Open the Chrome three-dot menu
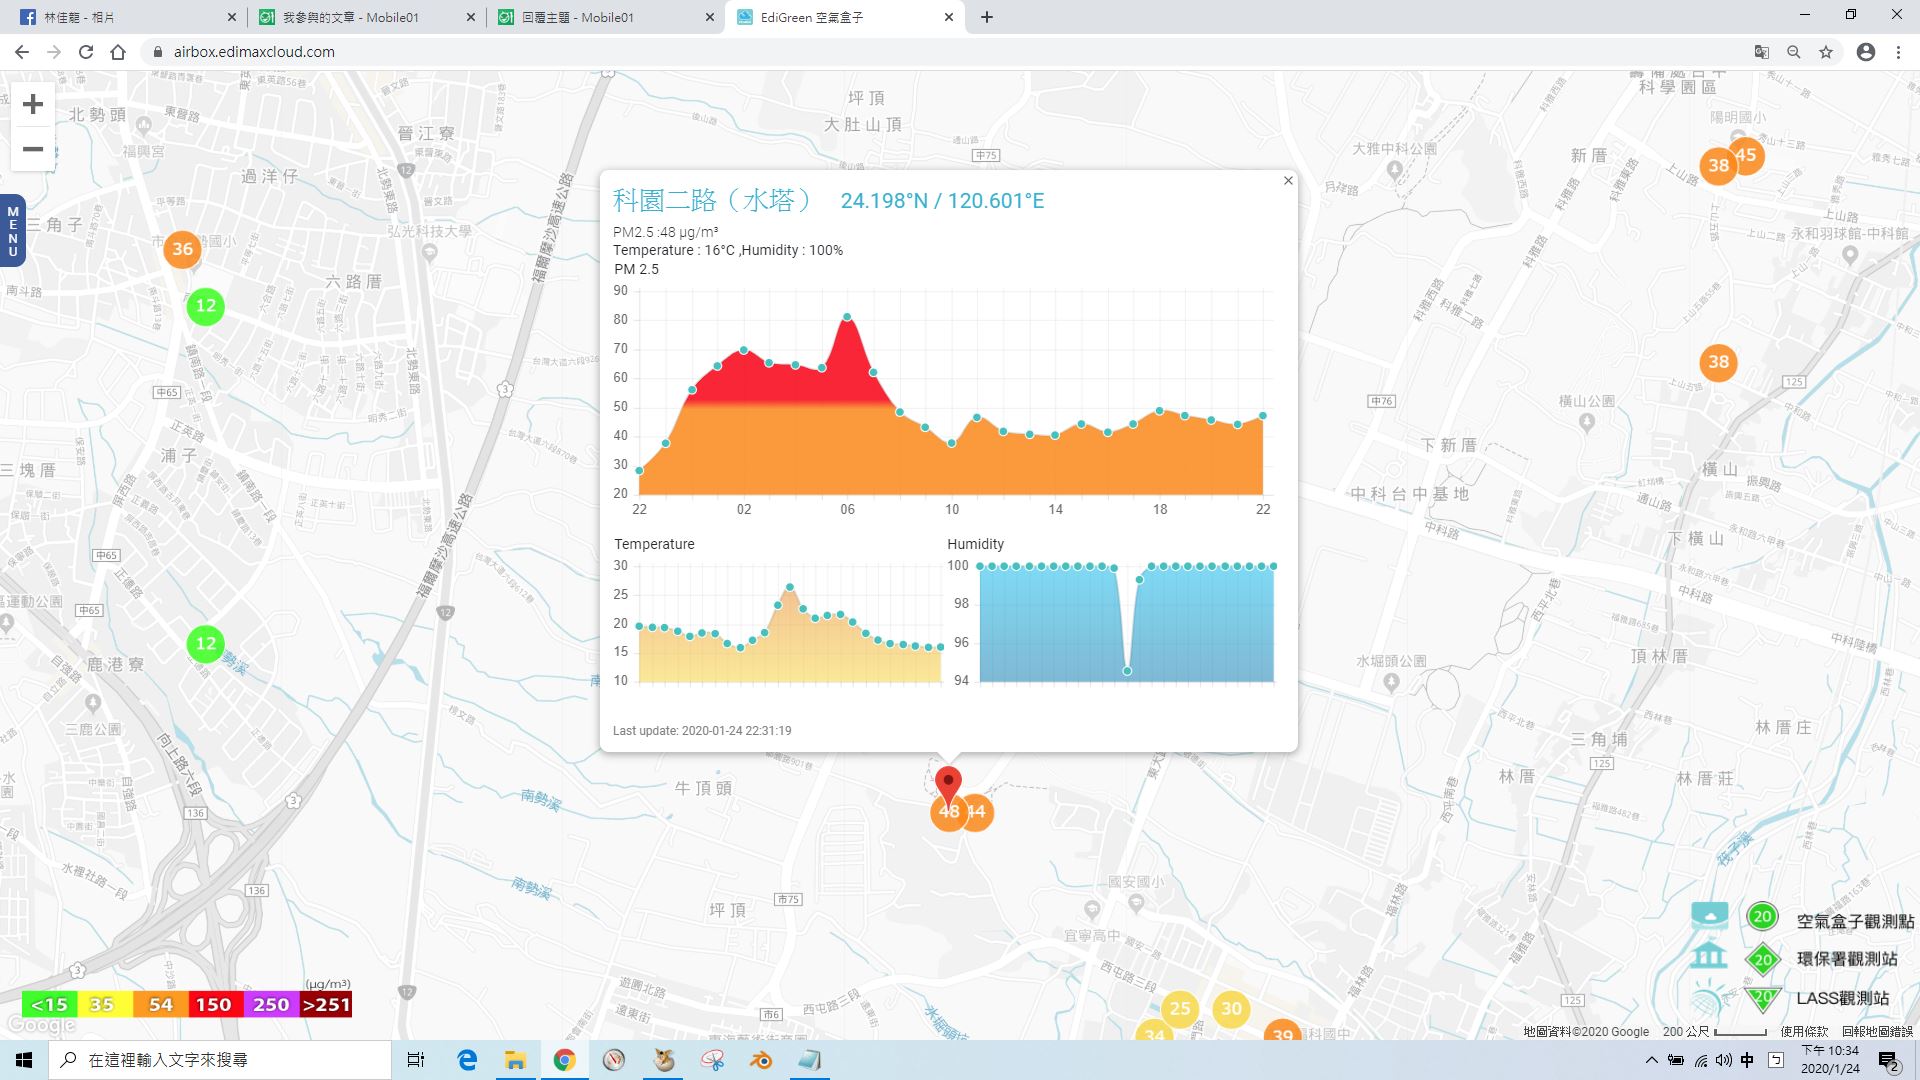 1898,52
